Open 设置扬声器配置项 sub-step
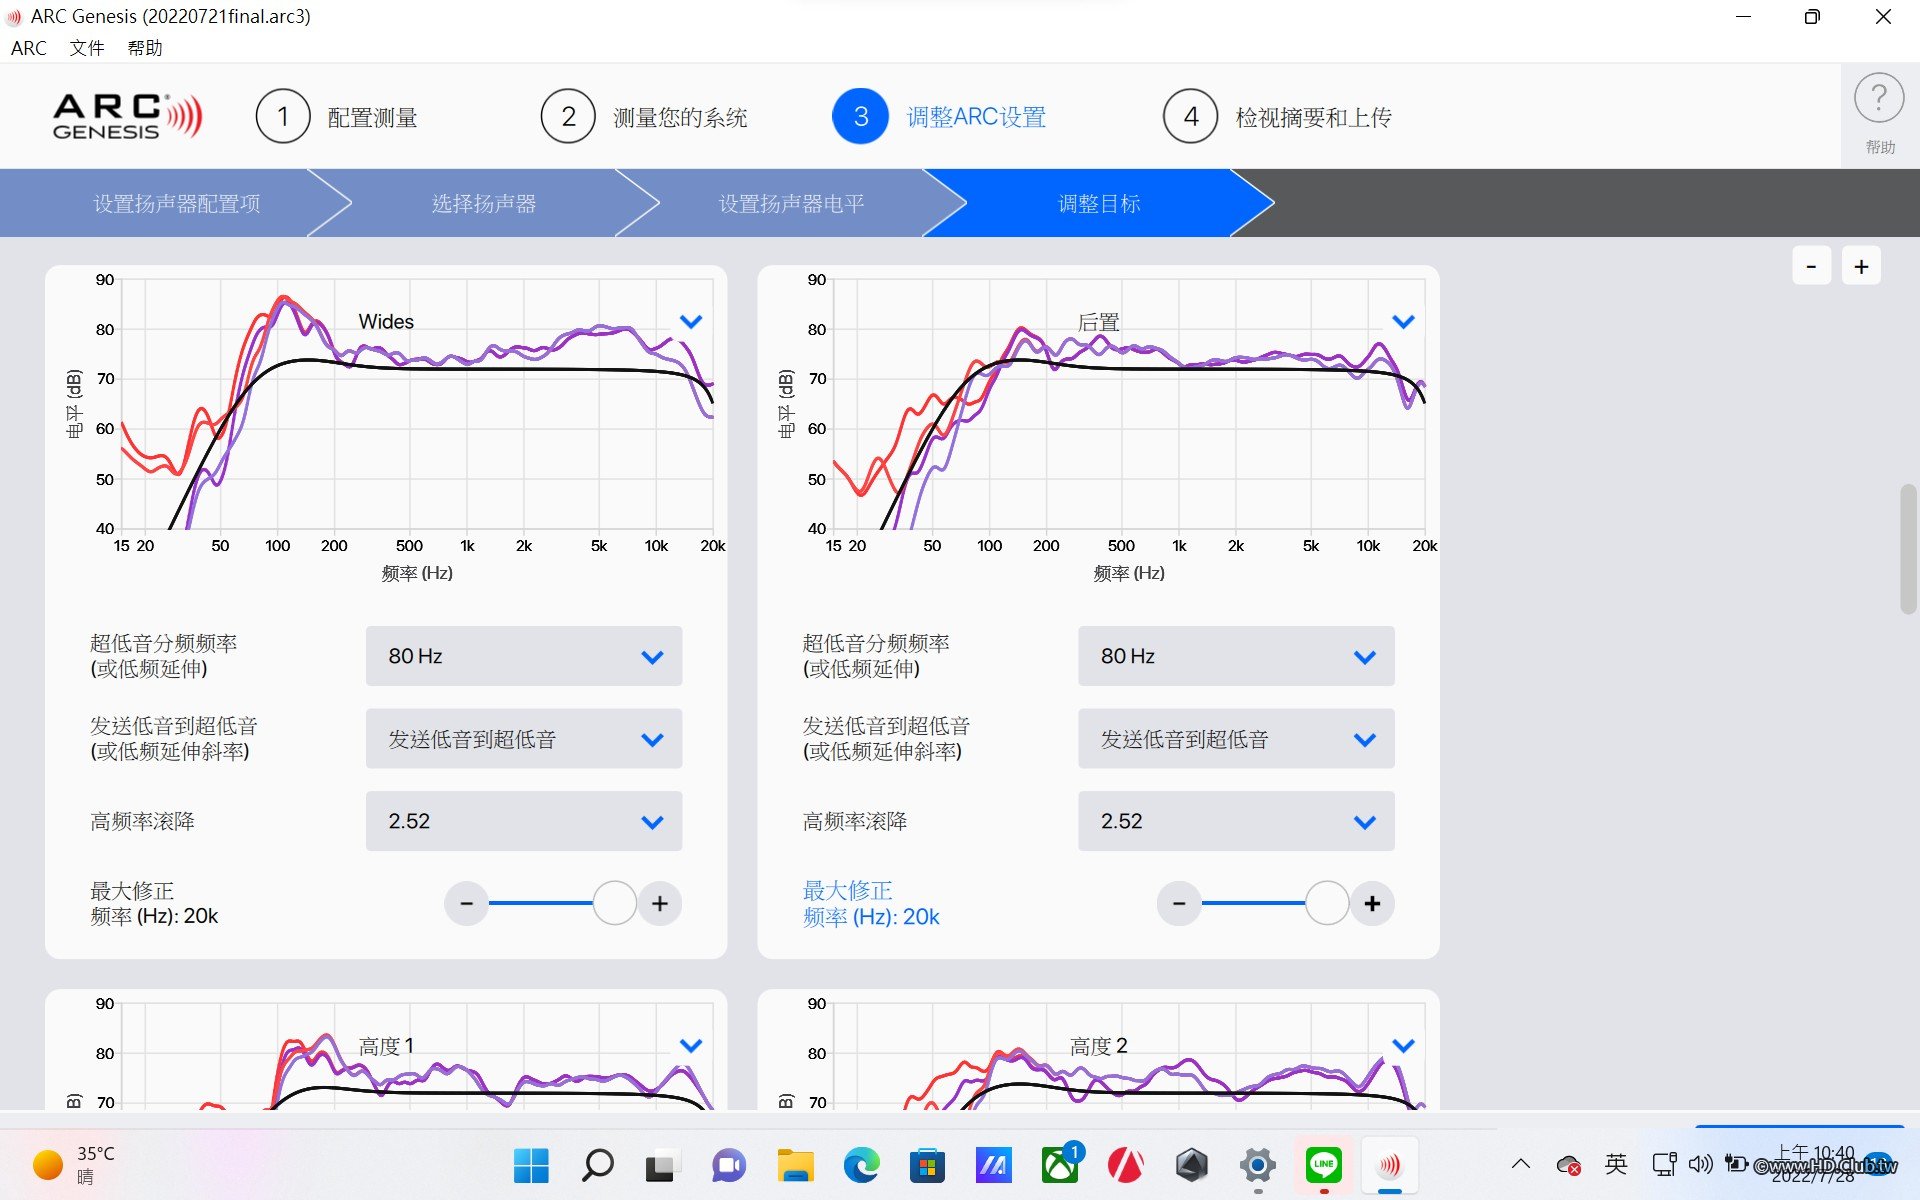This screenshot has height=1200, width=1920. pyautogui.click(x=177, y=203)
